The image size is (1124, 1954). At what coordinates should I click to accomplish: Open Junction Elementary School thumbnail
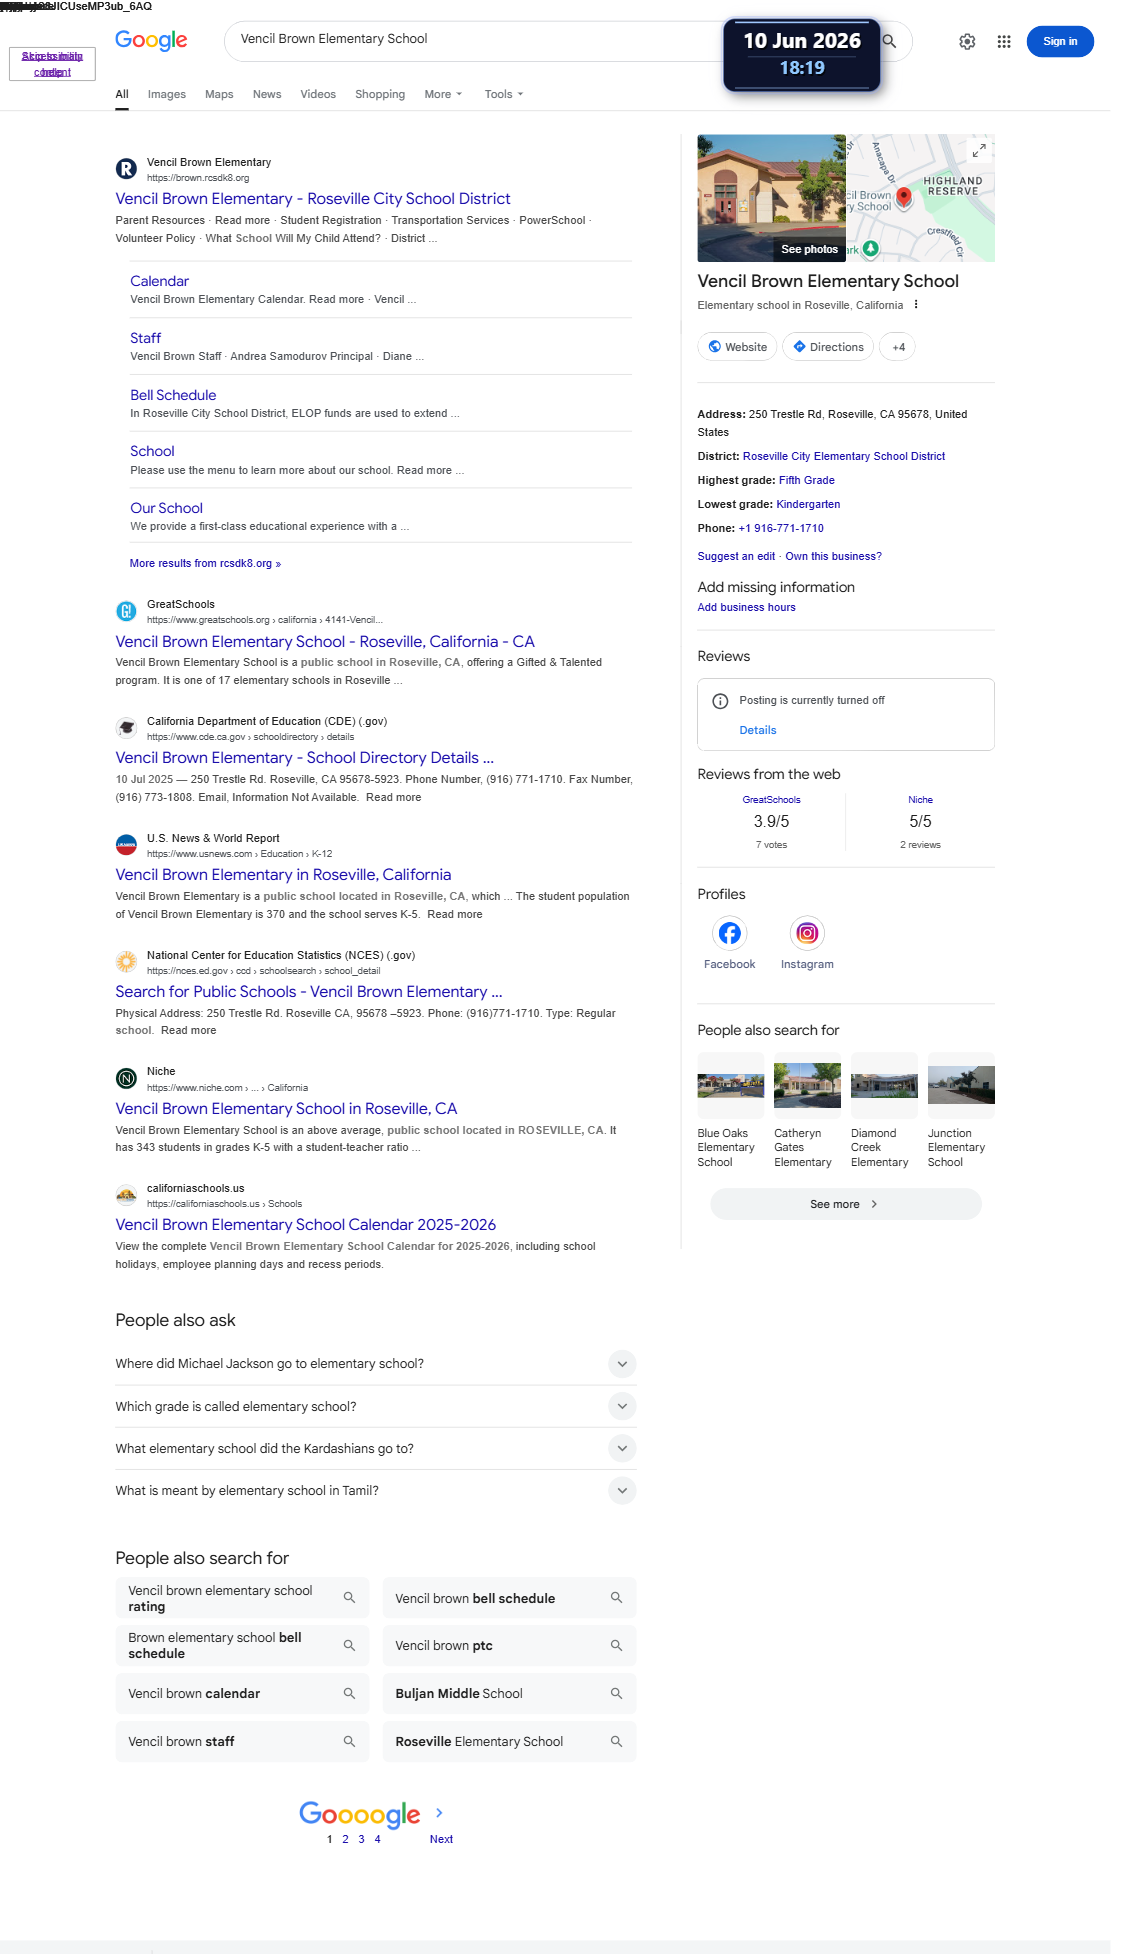click(961, 1085)
